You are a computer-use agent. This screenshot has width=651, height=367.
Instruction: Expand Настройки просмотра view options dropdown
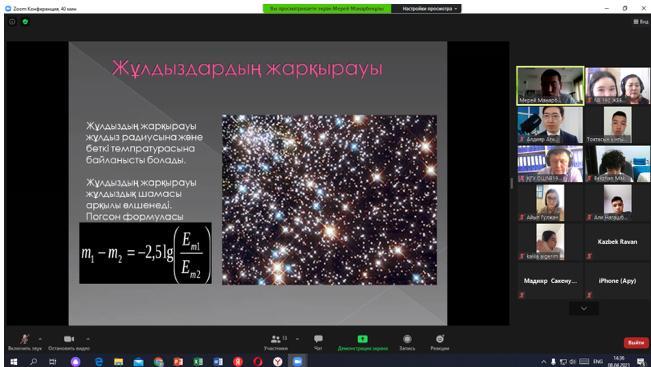(426, 8)
